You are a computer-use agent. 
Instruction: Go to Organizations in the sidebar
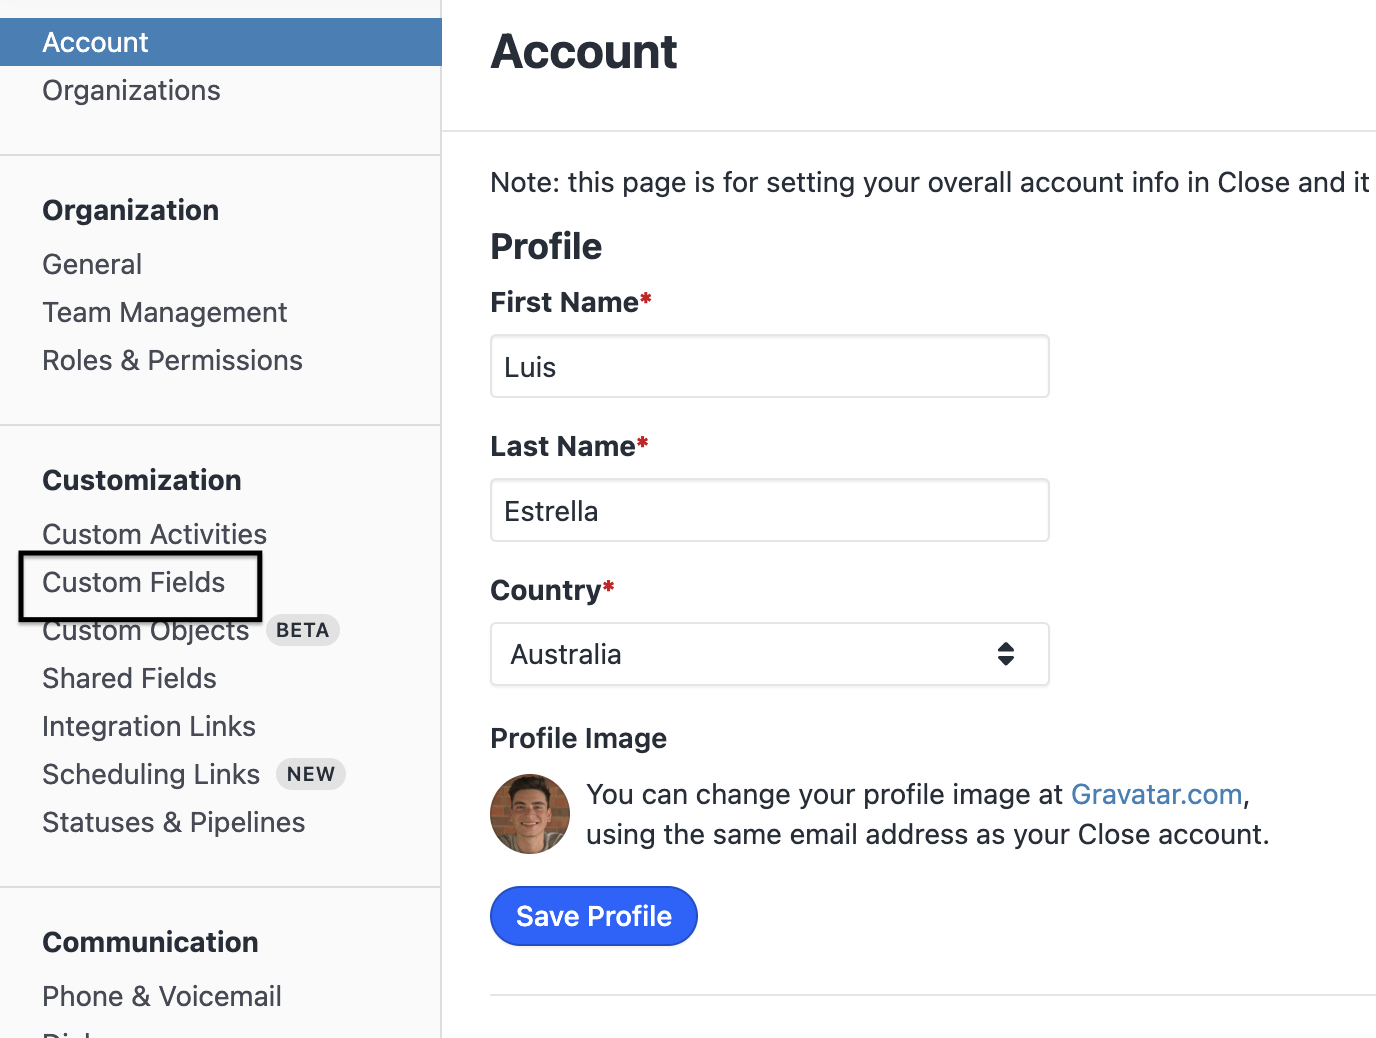tap(131, 90)
